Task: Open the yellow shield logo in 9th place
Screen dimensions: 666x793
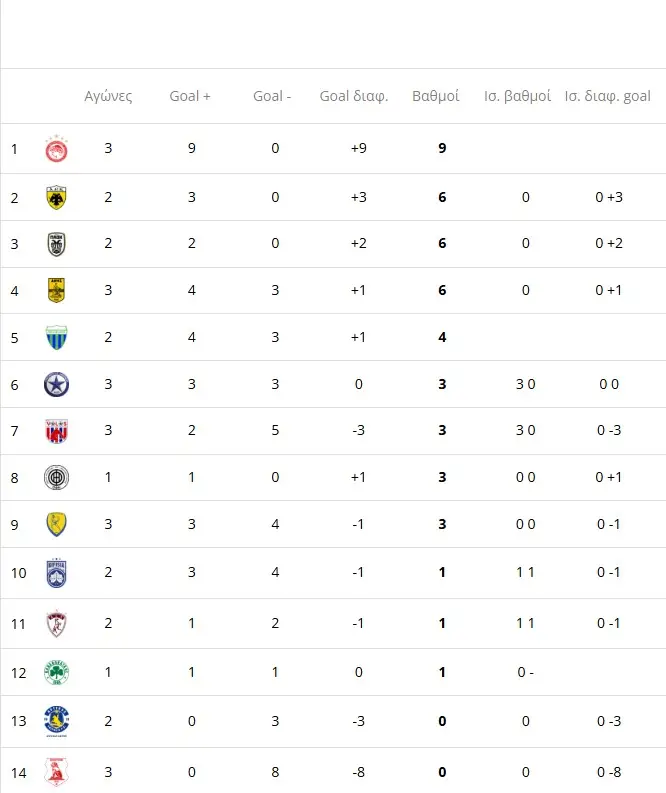Action: pyautogui.click(x=56, y=524)
